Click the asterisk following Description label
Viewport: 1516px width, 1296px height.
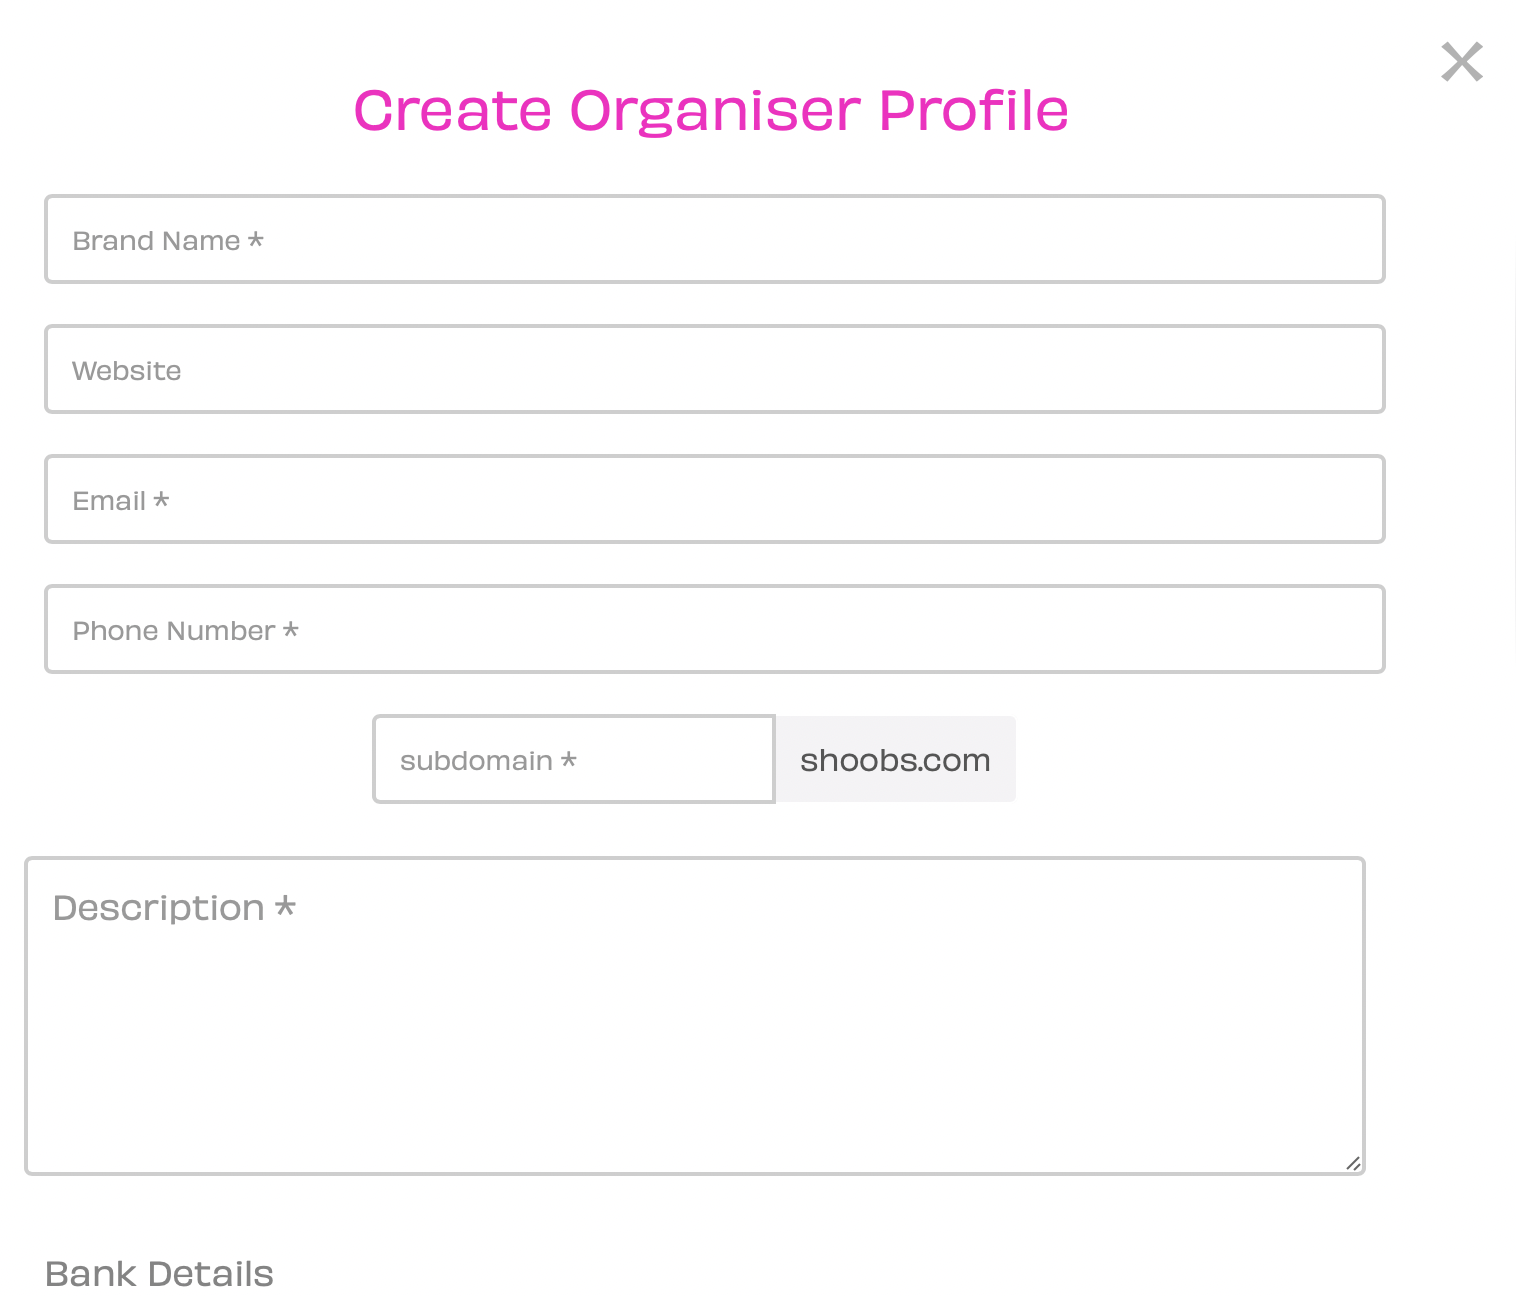[285, 906]
